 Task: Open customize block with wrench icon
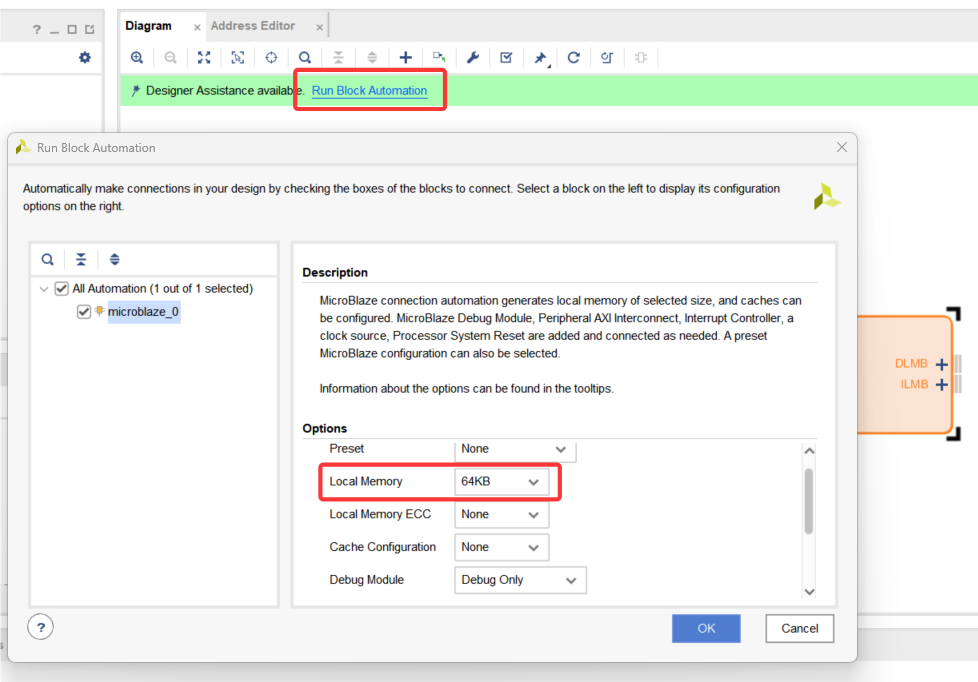pos(473,57)
